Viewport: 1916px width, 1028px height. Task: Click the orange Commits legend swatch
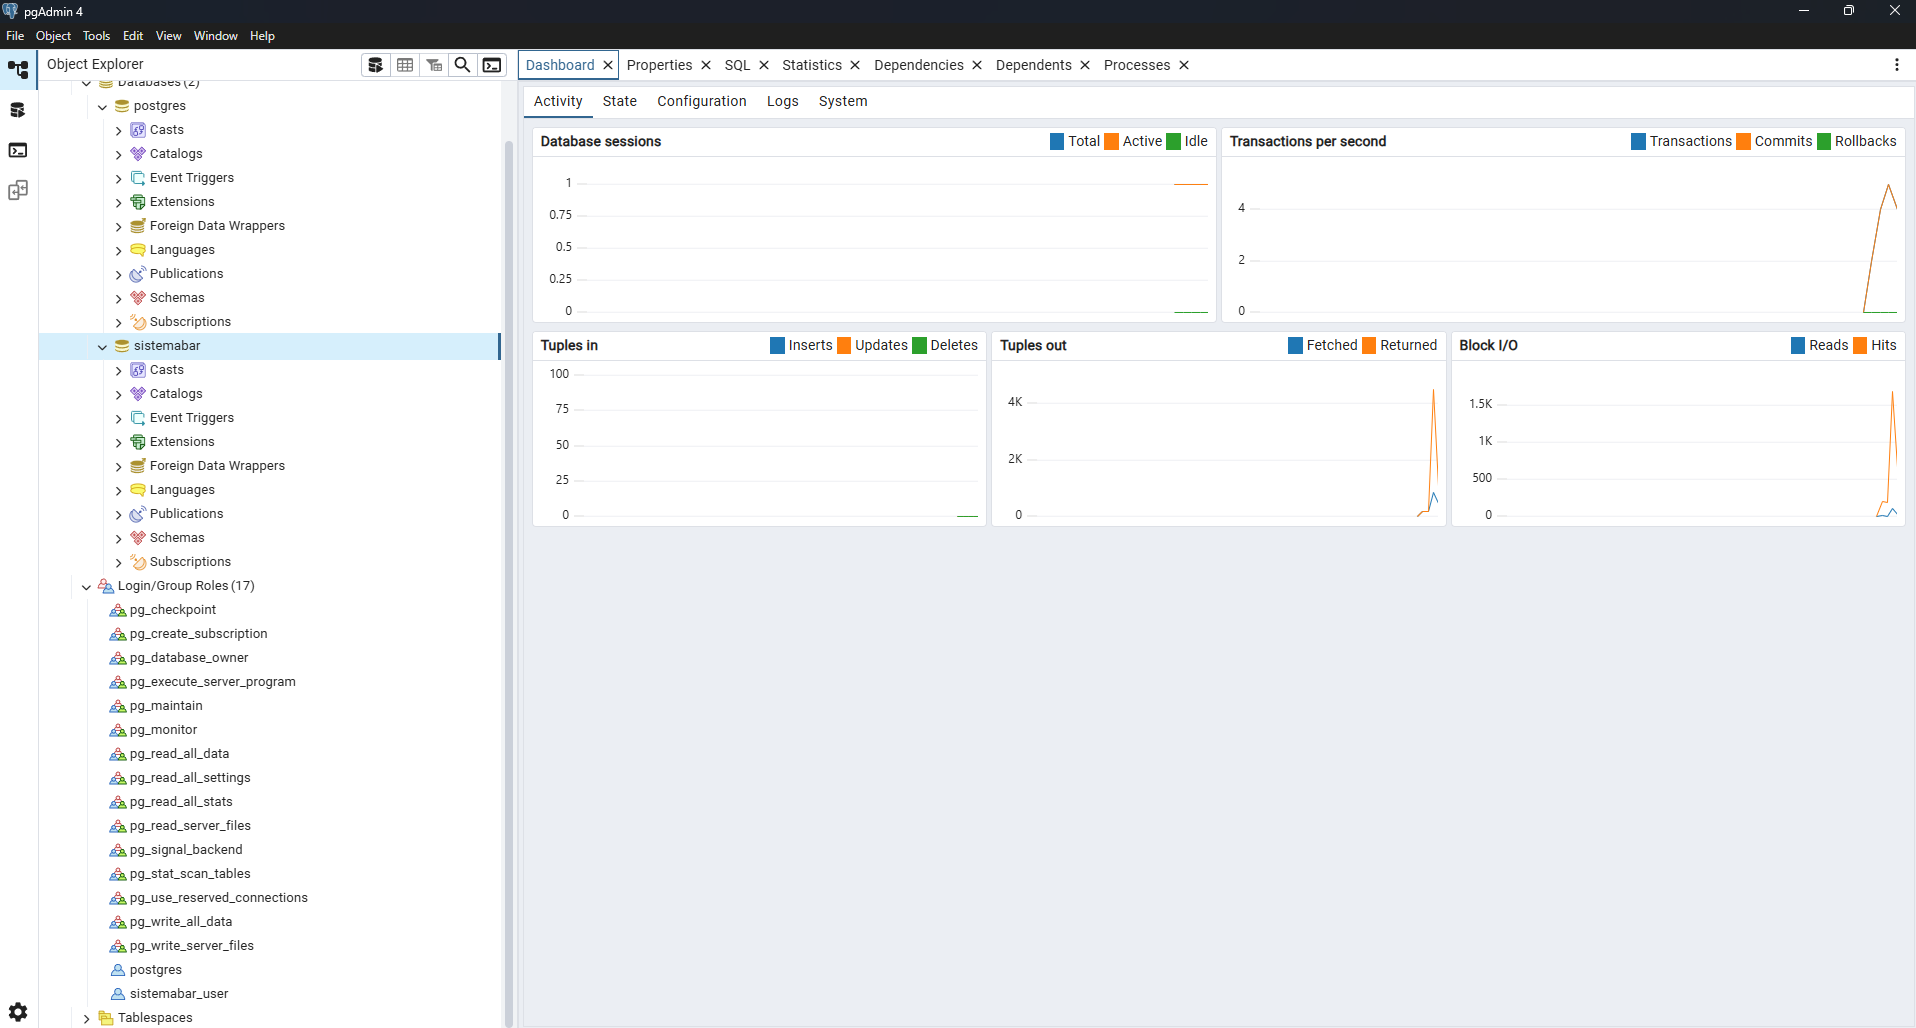(x=1743, y=141)
